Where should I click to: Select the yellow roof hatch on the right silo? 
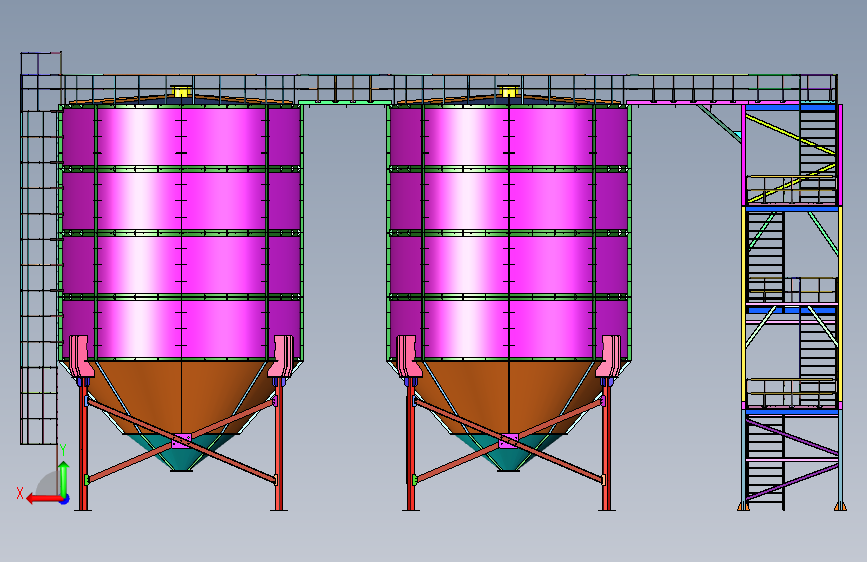coord(508,91)
